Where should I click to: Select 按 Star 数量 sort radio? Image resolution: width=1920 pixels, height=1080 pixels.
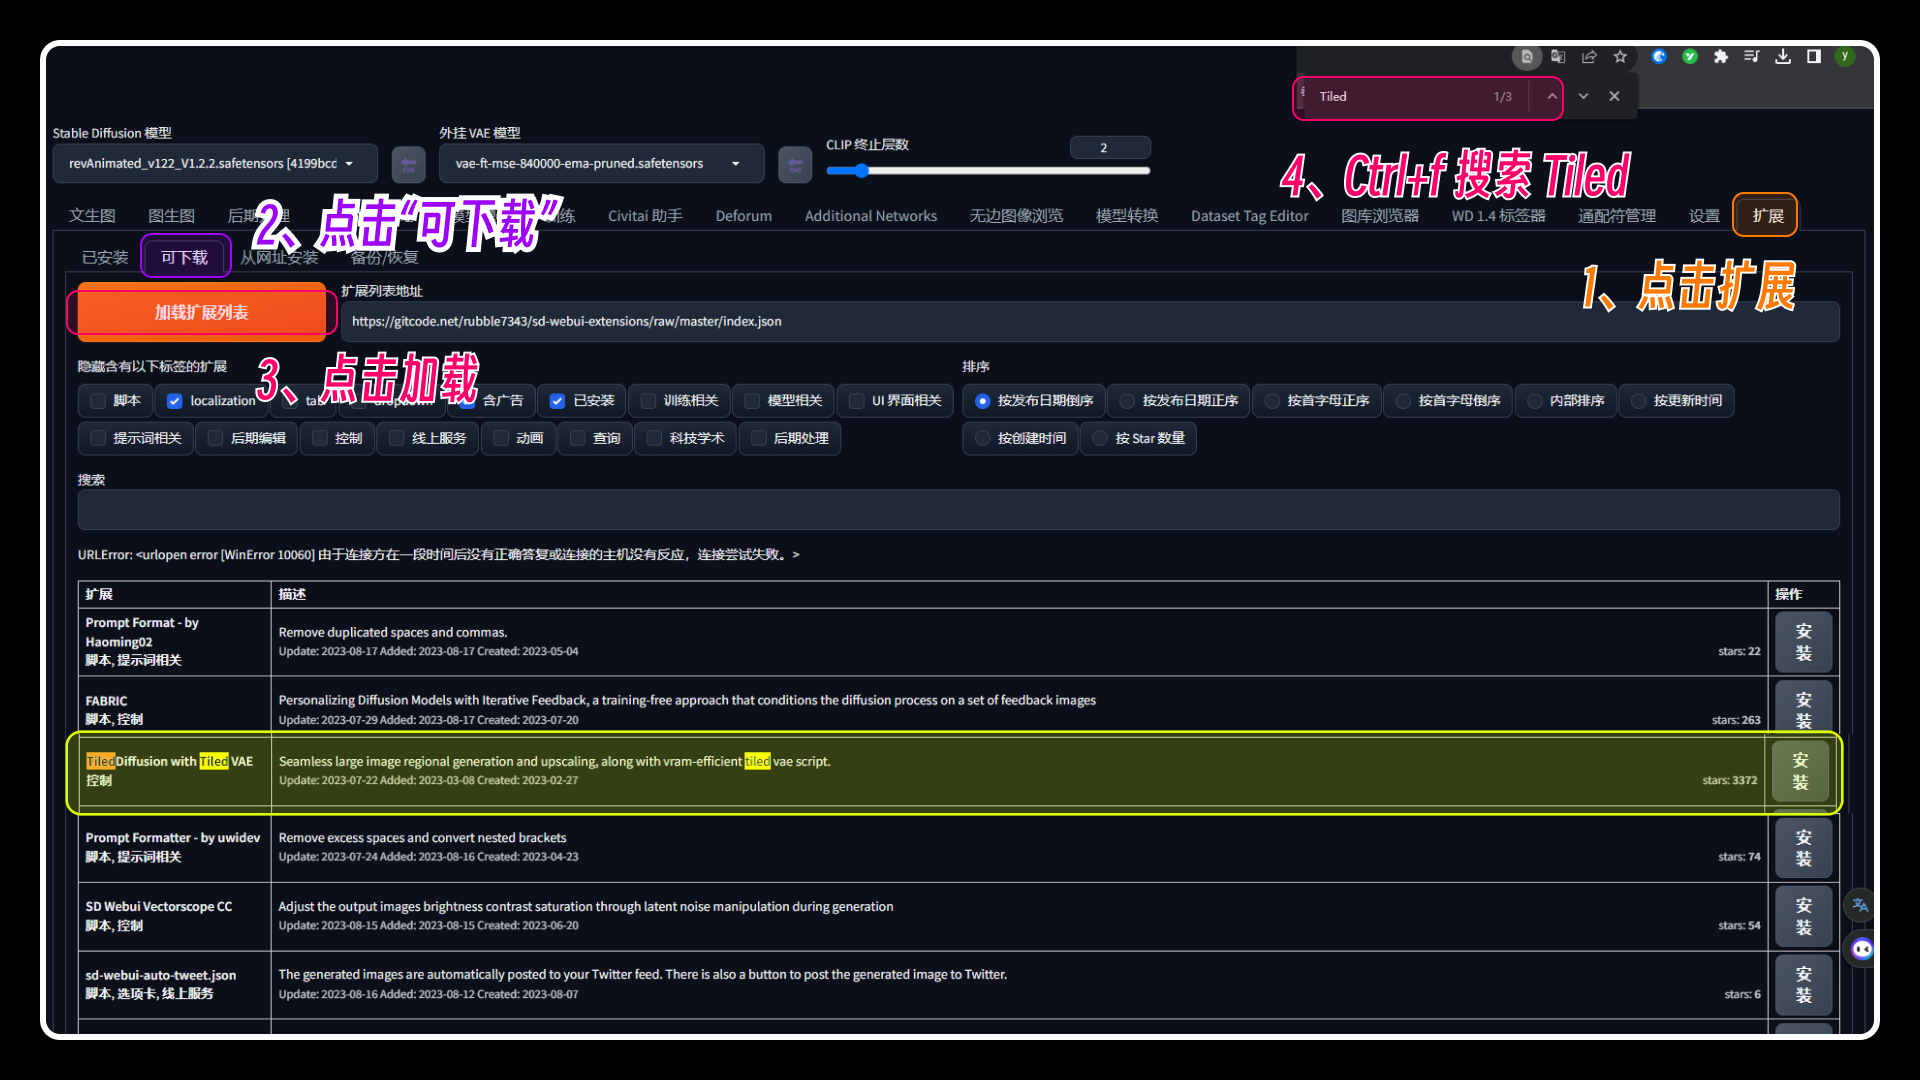click(1100, 438)
